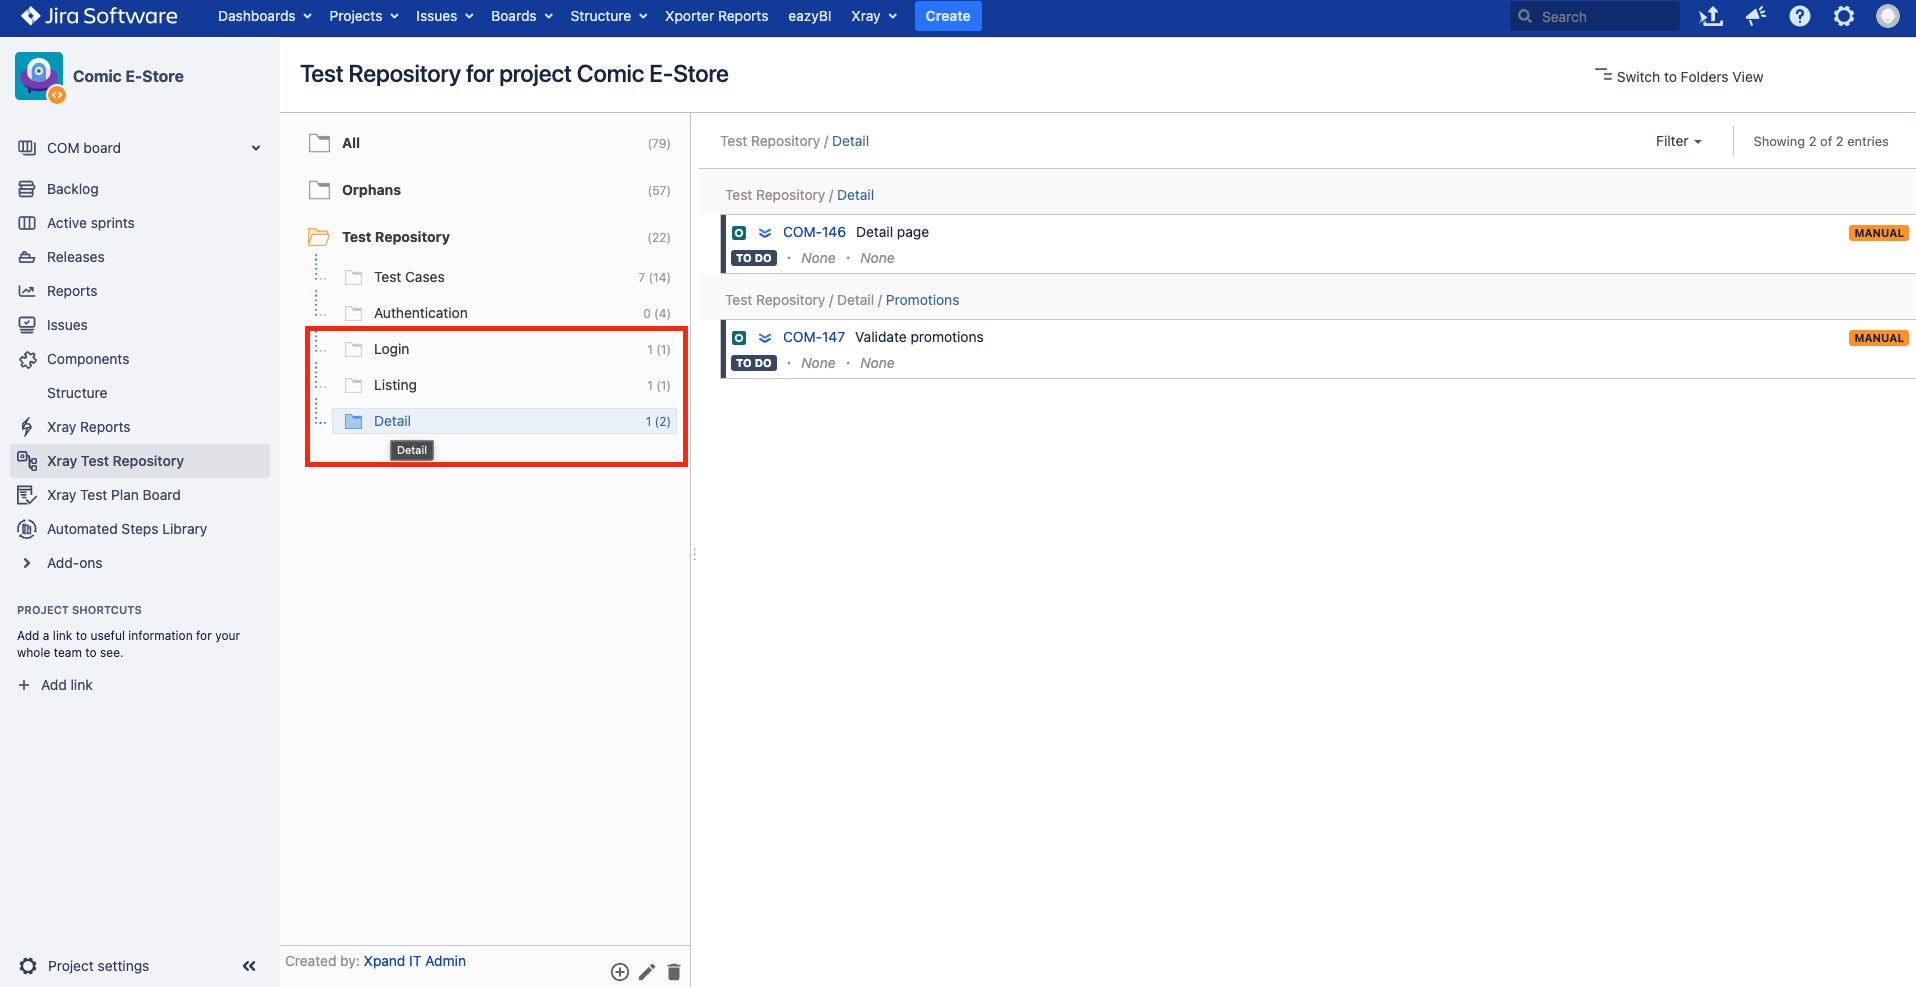Click the Releases ship icon
Viewport: 1916px width, 987px height.
(x=27, y=257)
